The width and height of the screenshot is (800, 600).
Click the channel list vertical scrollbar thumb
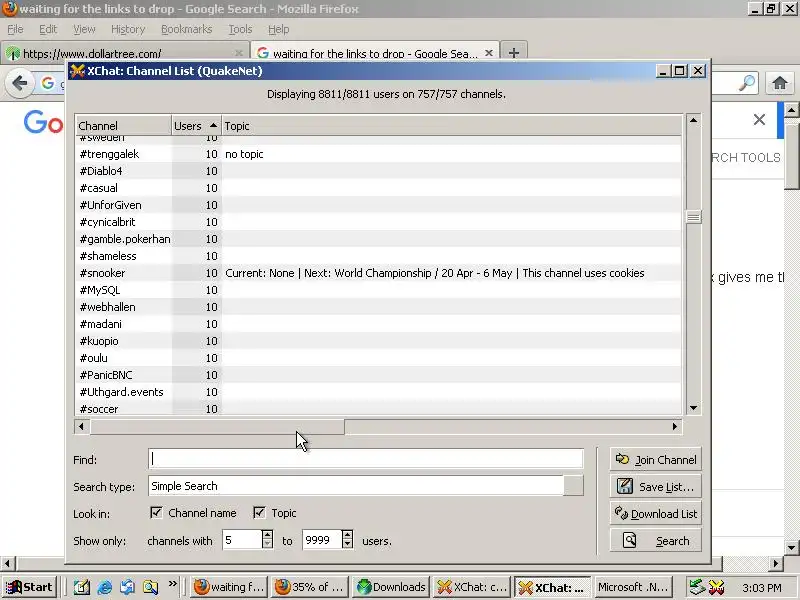(693, 217)
